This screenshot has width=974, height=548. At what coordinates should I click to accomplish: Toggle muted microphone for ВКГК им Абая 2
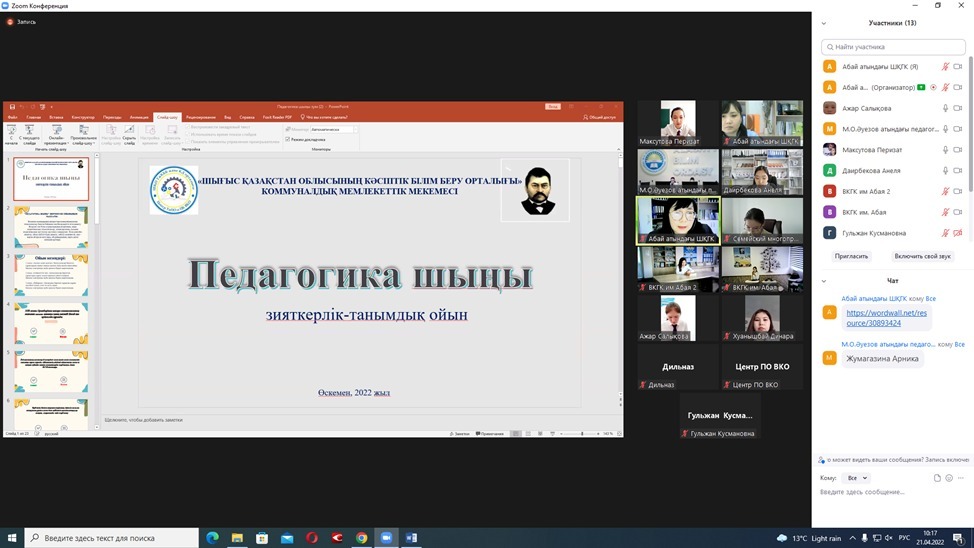coord(945,191)
